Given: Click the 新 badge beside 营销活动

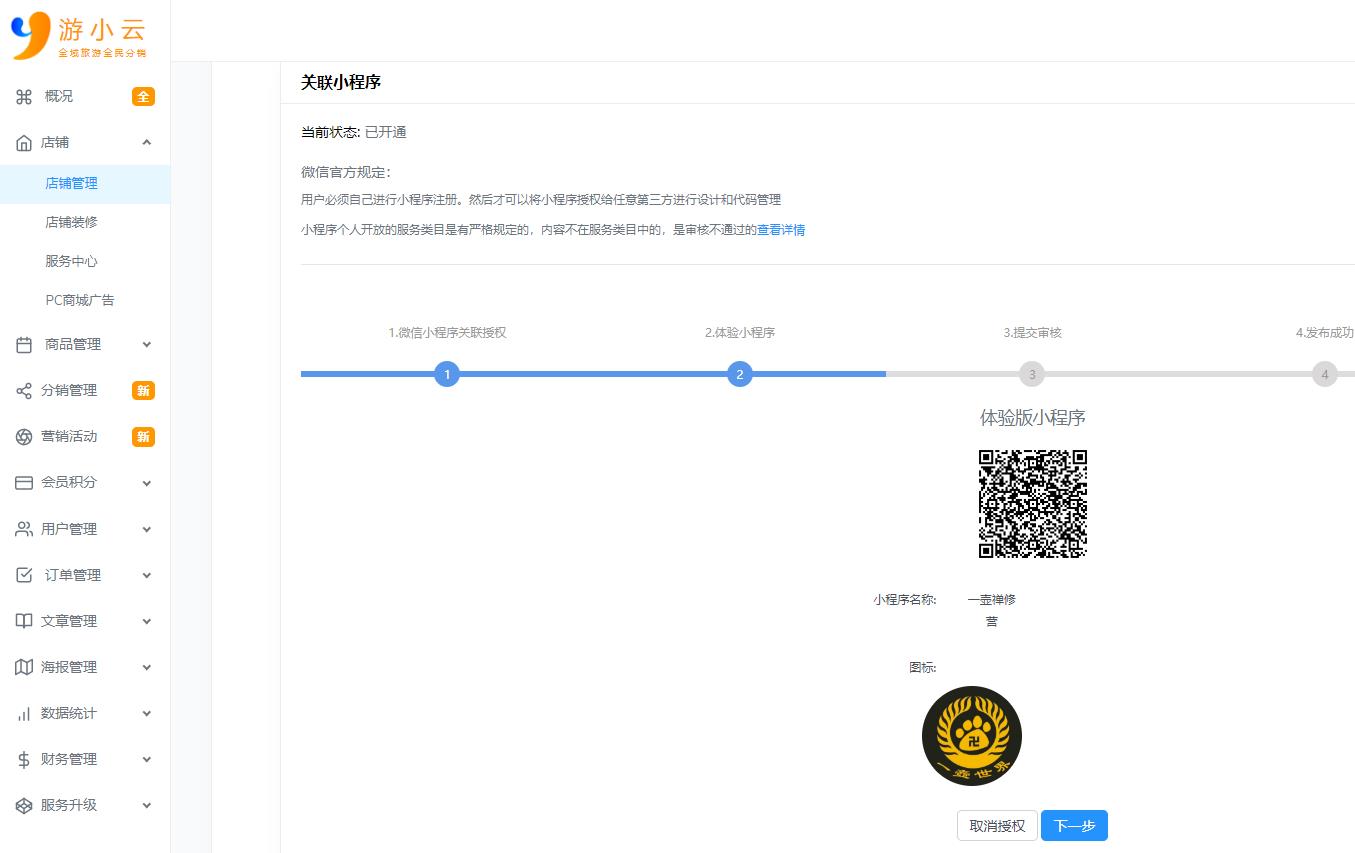Looking at the screenshot, I should [143, 437].
